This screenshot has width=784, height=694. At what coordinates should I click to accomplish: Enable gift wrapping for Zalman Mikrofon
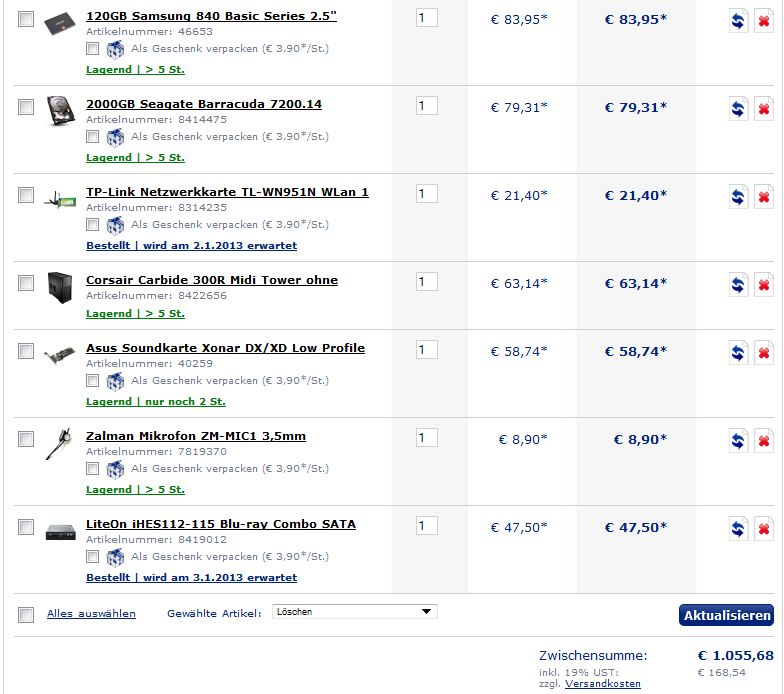(x=92, y=468)
